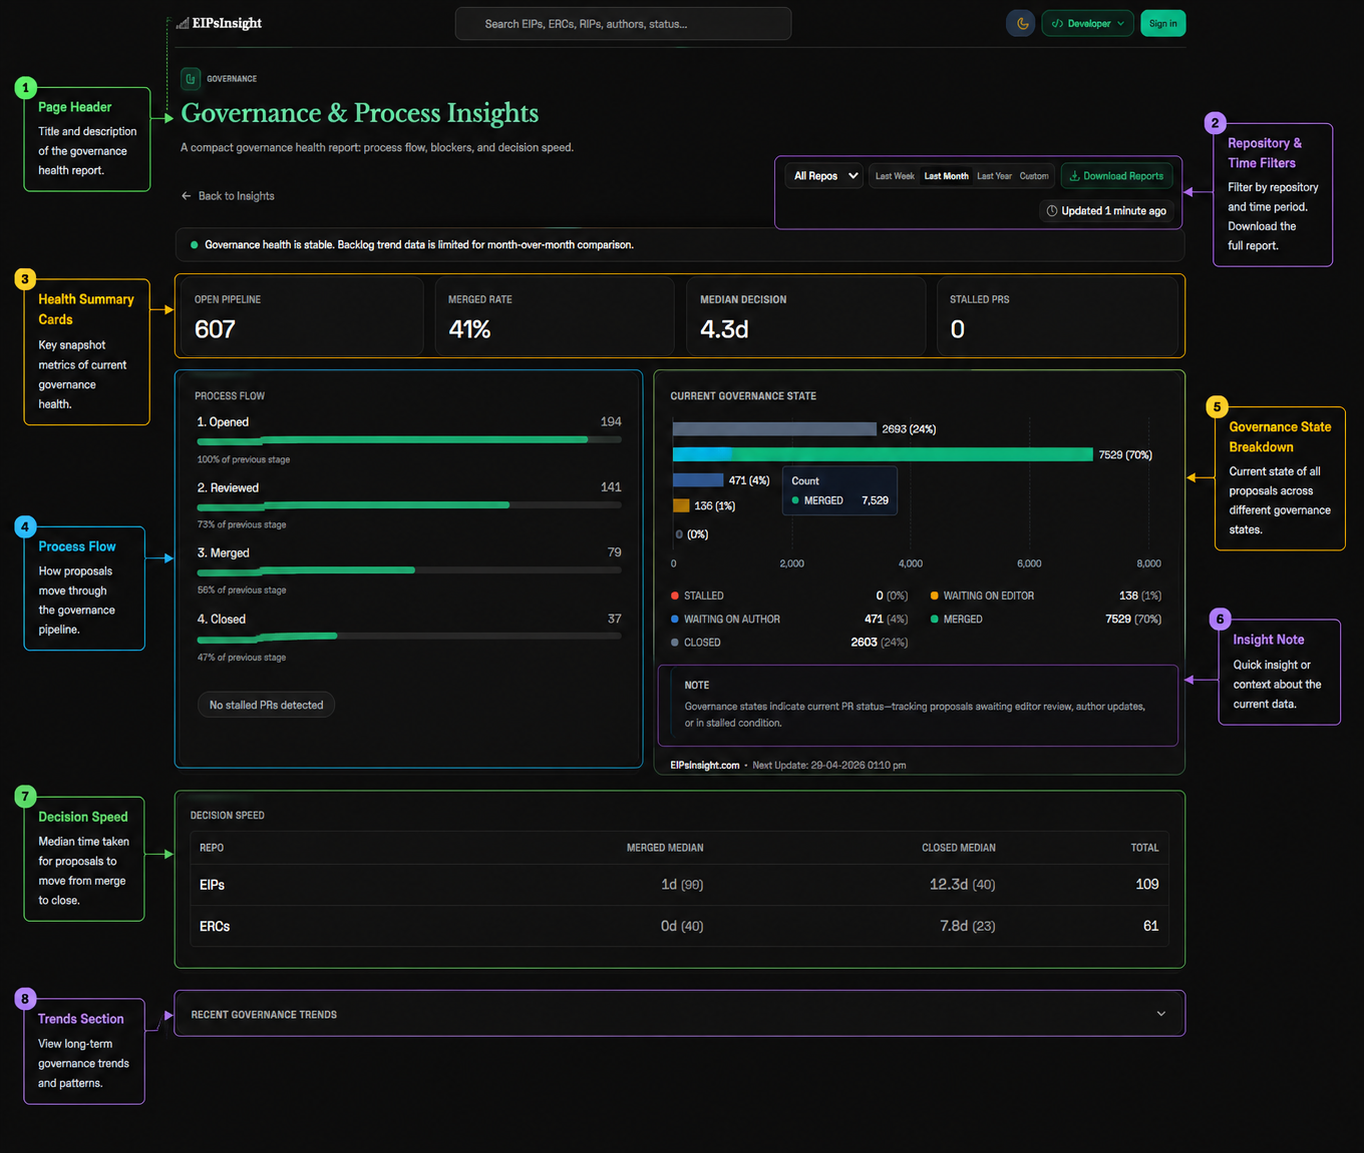Click the green Merged legend dot
This screenshot has width=1364, height=1153.
934,619
